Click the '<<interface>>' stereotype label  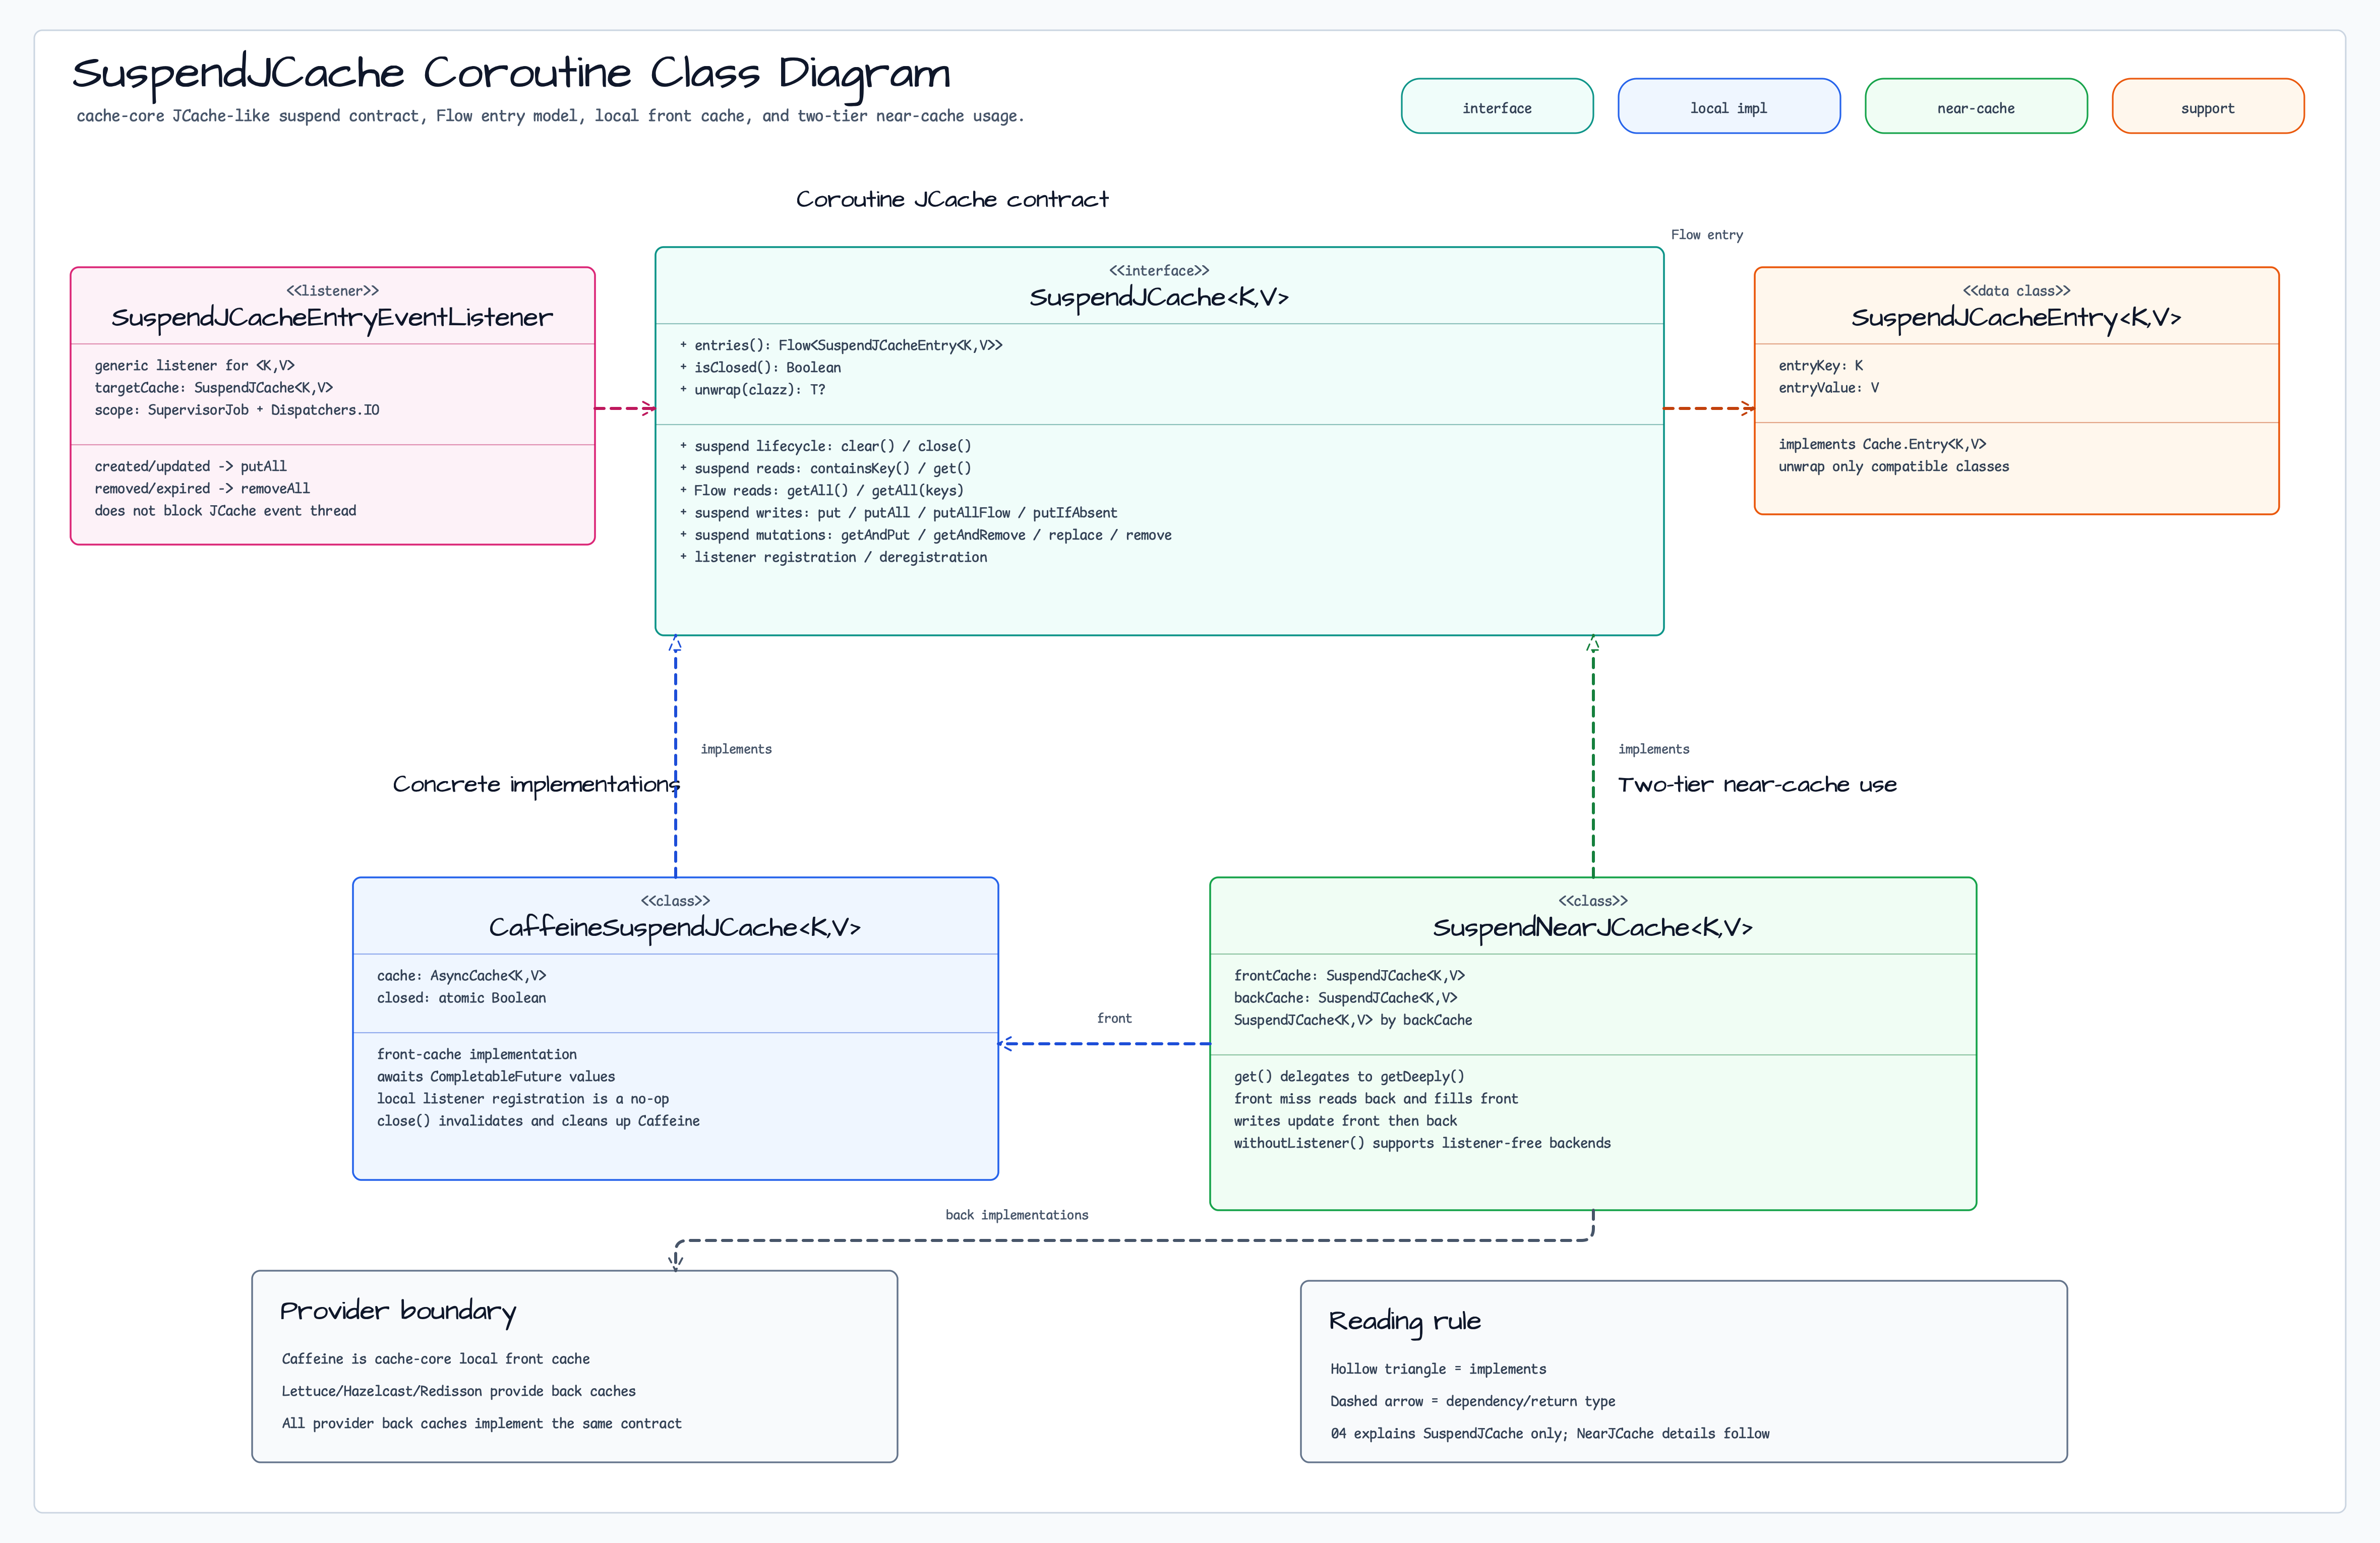(1159, 271)
